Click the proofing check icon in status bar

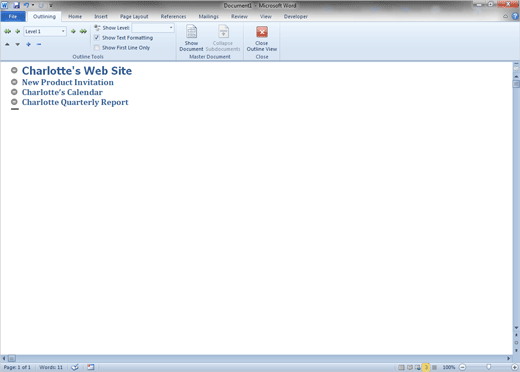point(75,367)
